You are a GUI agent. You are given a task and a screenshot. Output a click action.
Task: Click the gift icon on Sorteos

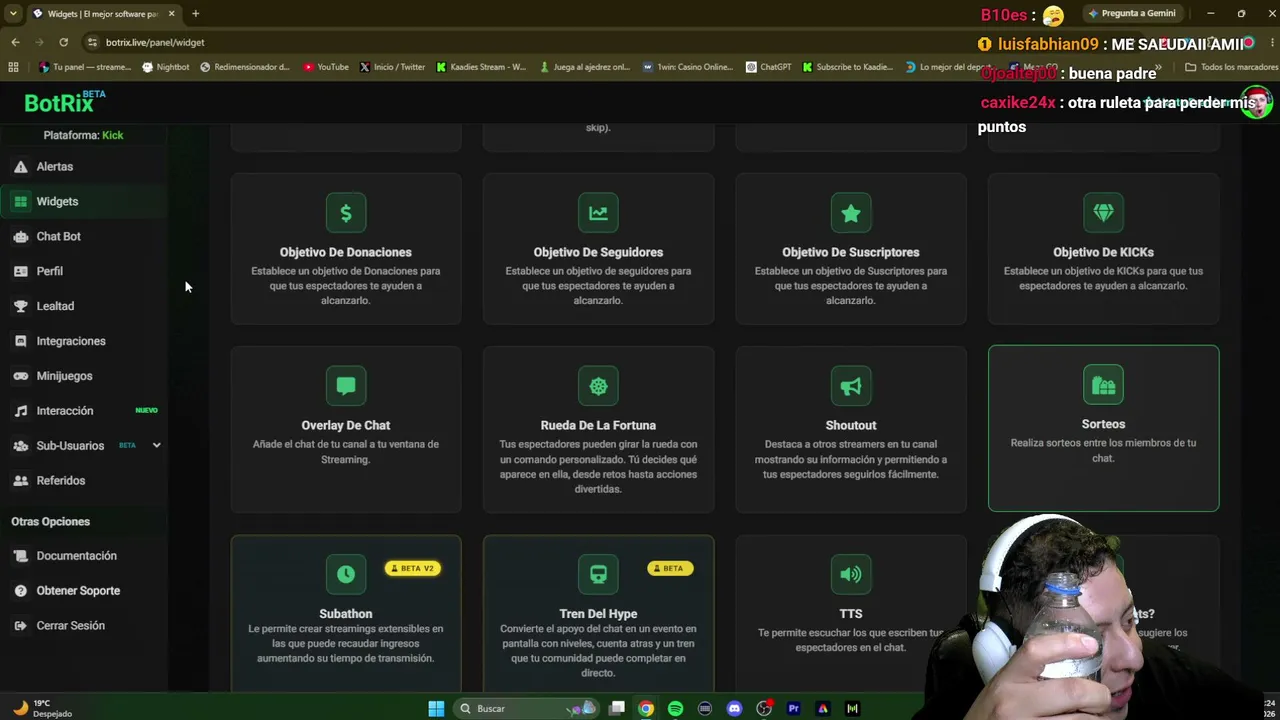point(1103,385)
